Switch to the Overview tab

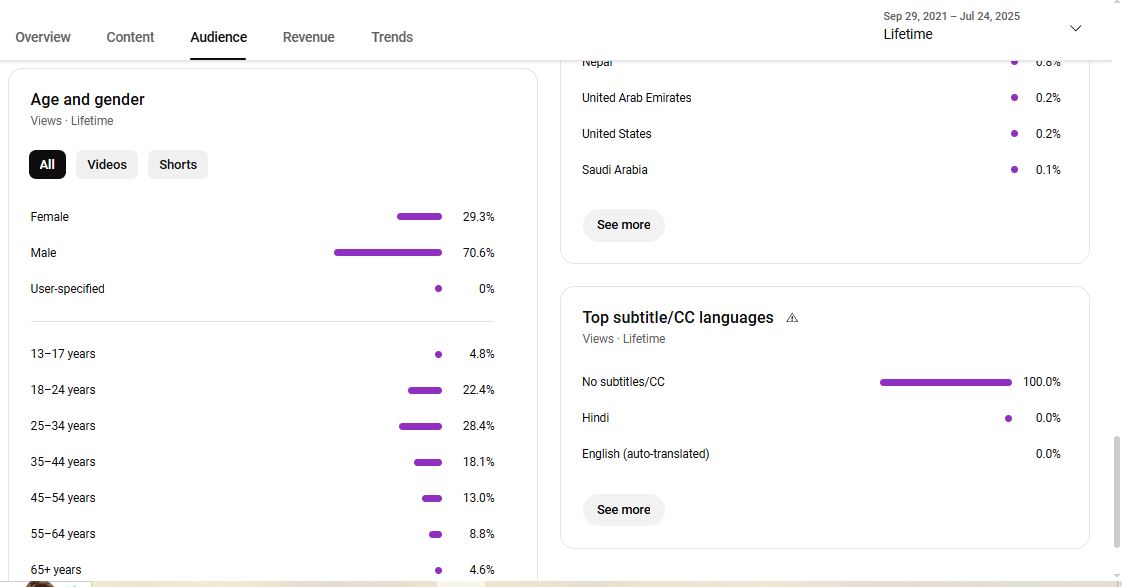[43, 37]
